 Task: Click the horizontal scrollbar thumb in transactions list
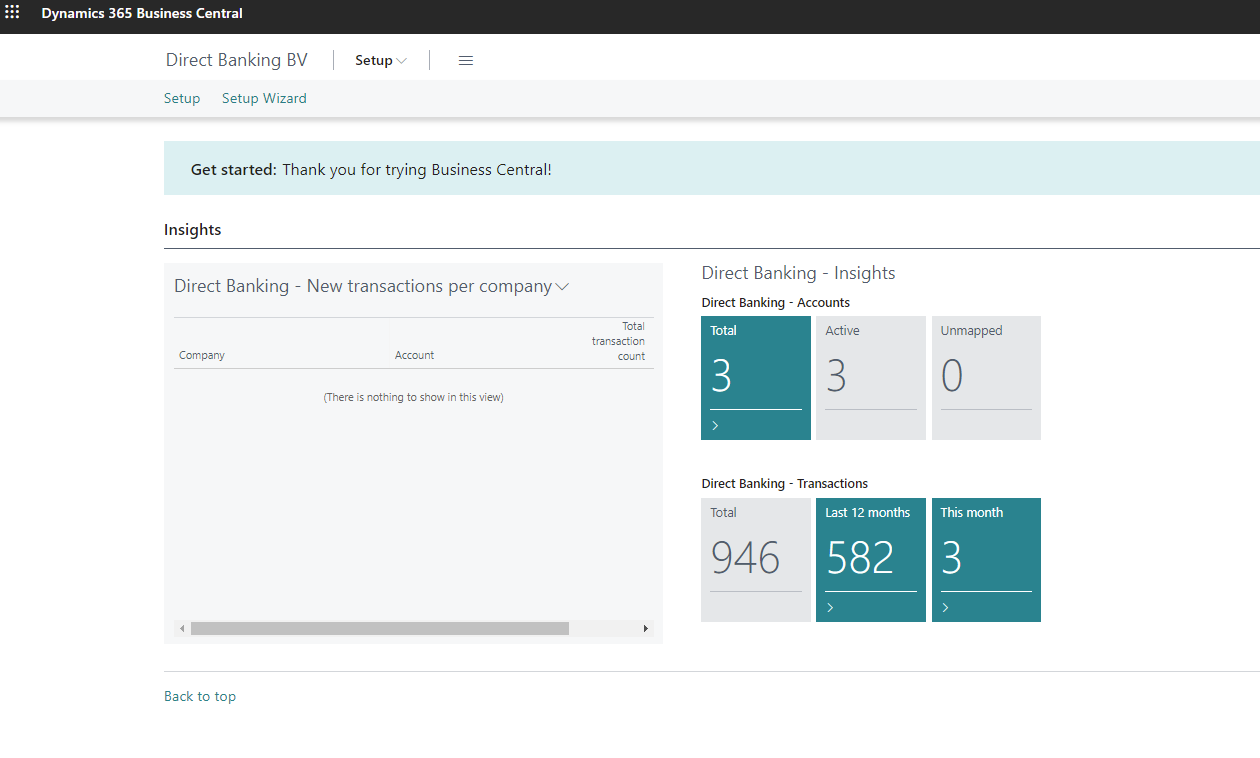click(380, 629)
